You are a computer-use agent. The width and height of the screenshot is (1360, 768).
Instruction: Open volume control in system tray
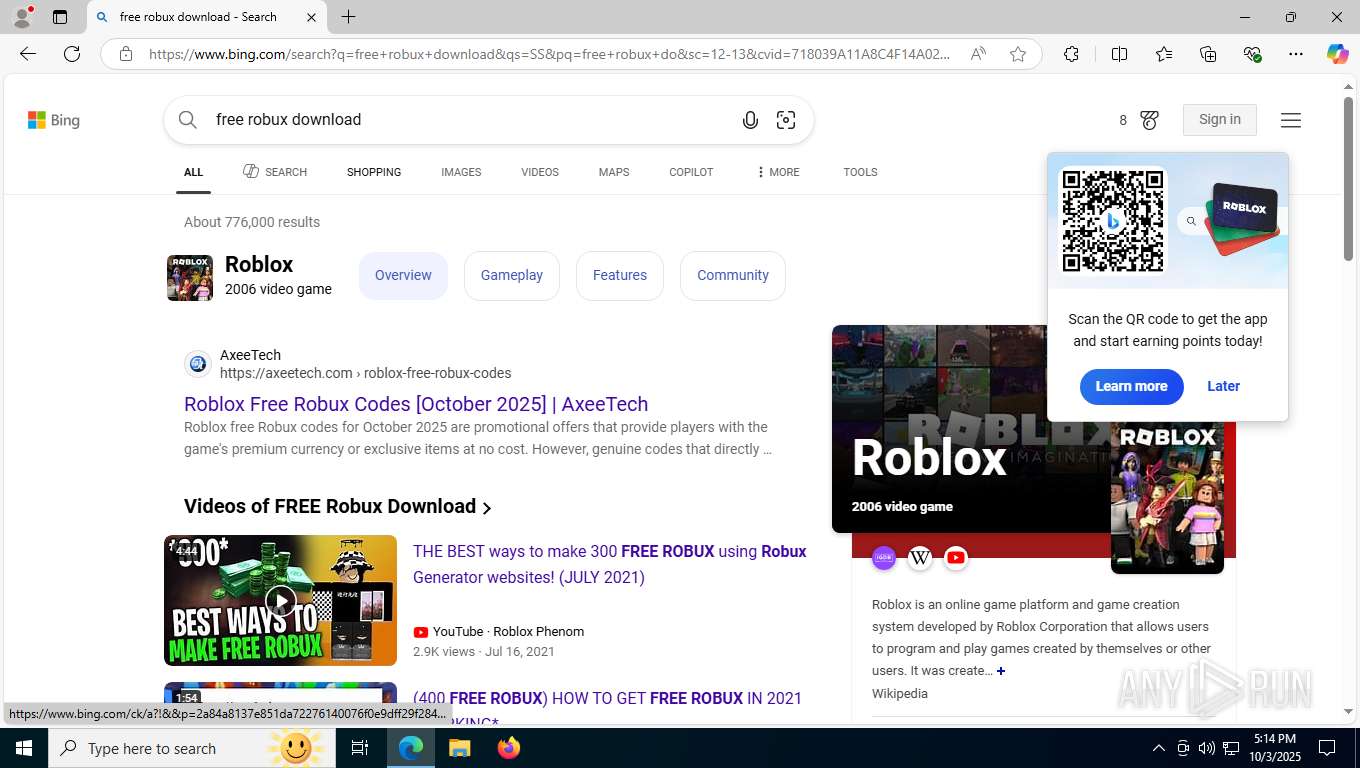tap(1207, 748)
